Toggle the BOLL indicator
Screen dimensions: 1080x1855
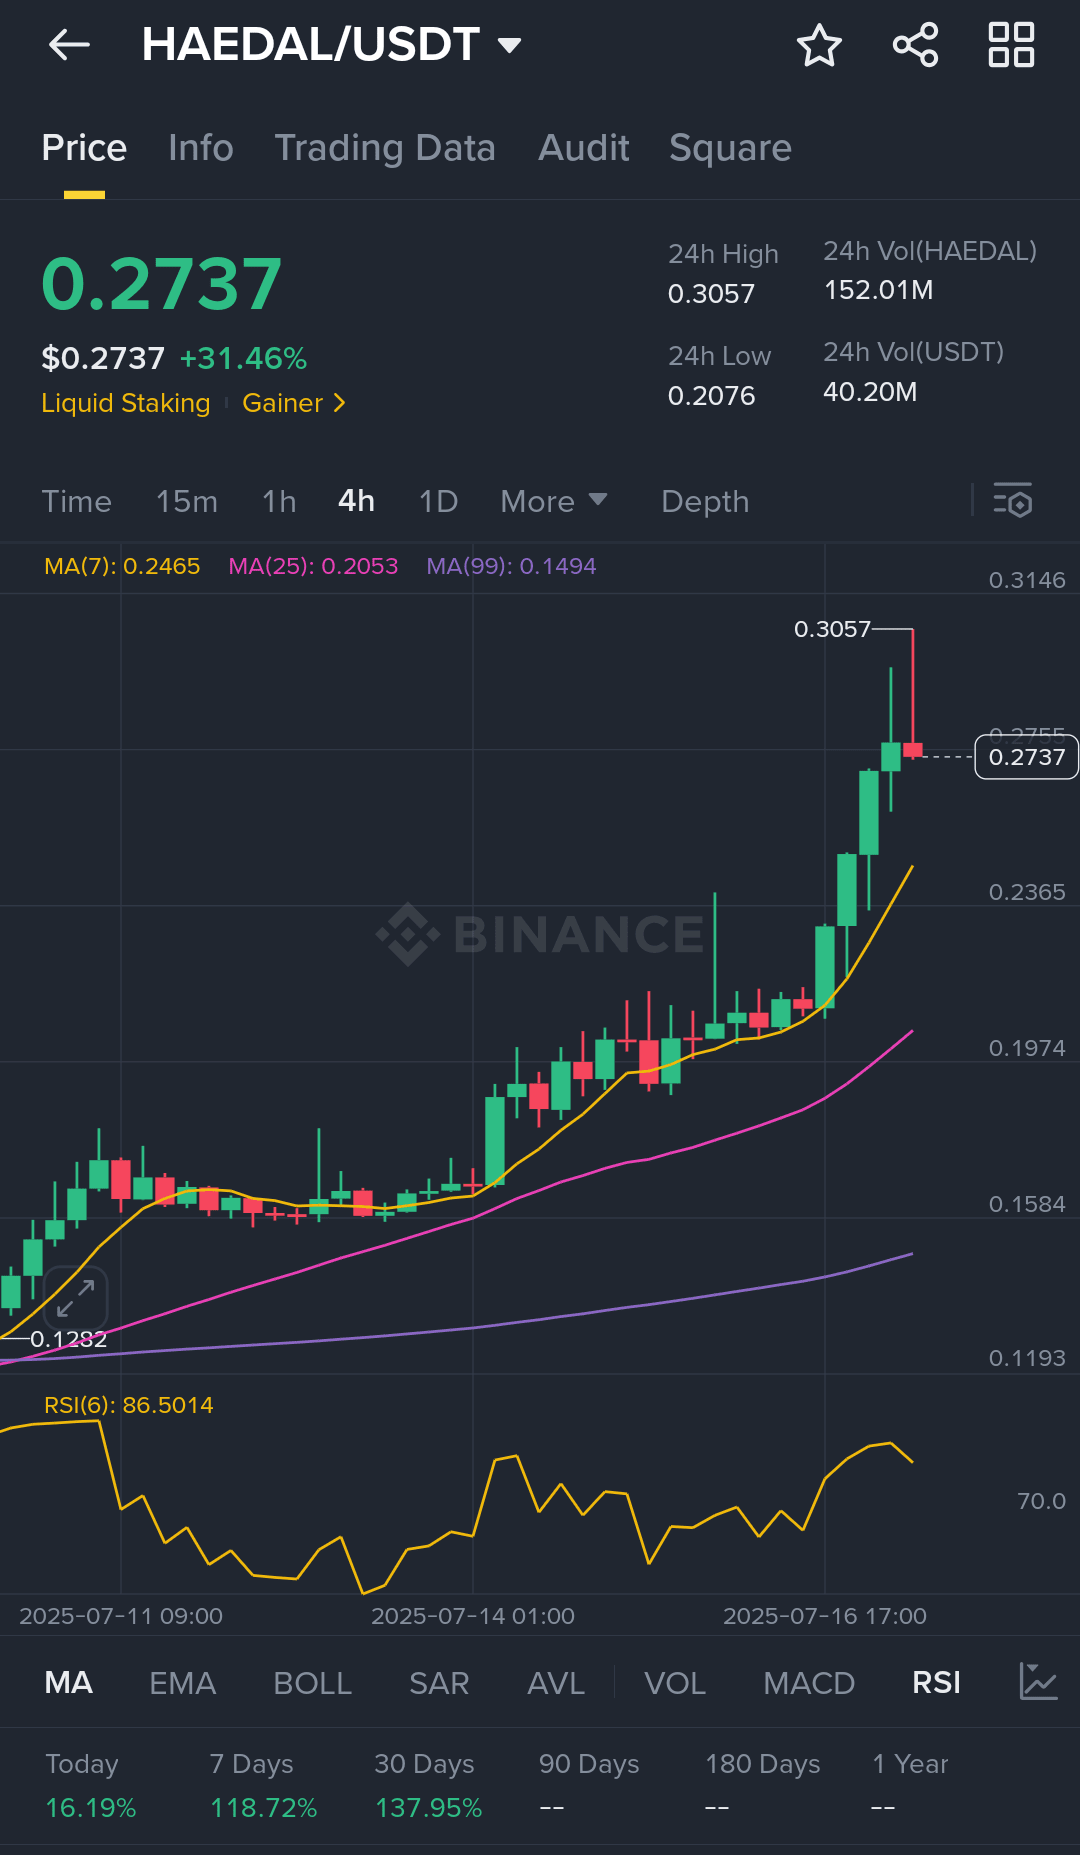[312, 1683]
